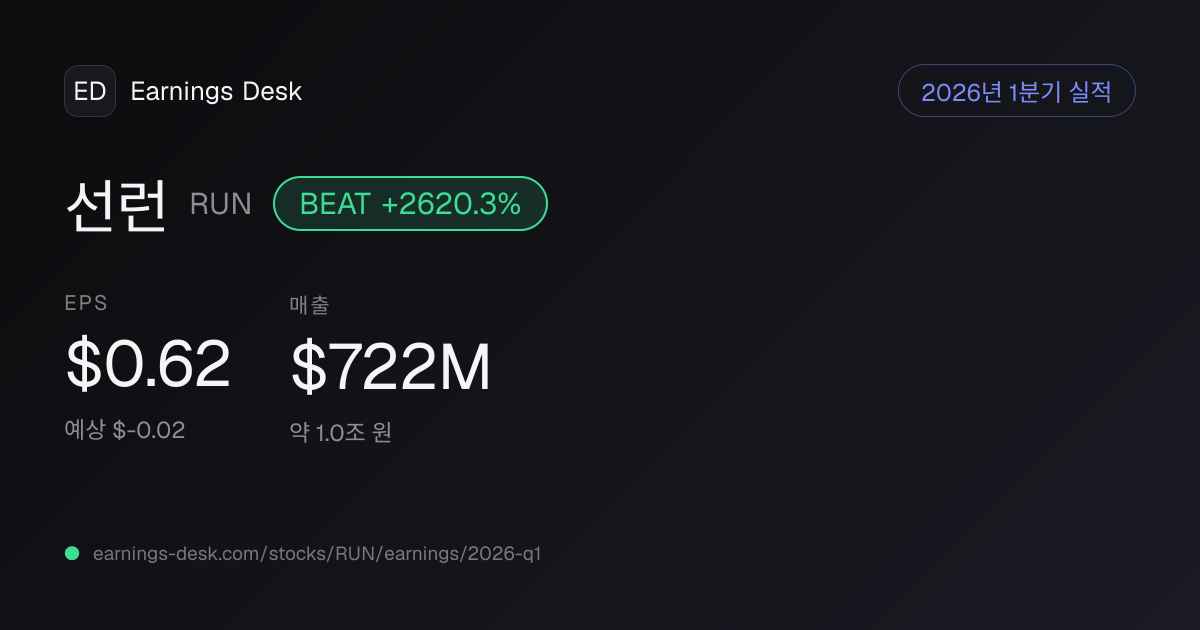Click the EPS label
The height and width of the screenshot is (630, 1200).
point(86,304)
